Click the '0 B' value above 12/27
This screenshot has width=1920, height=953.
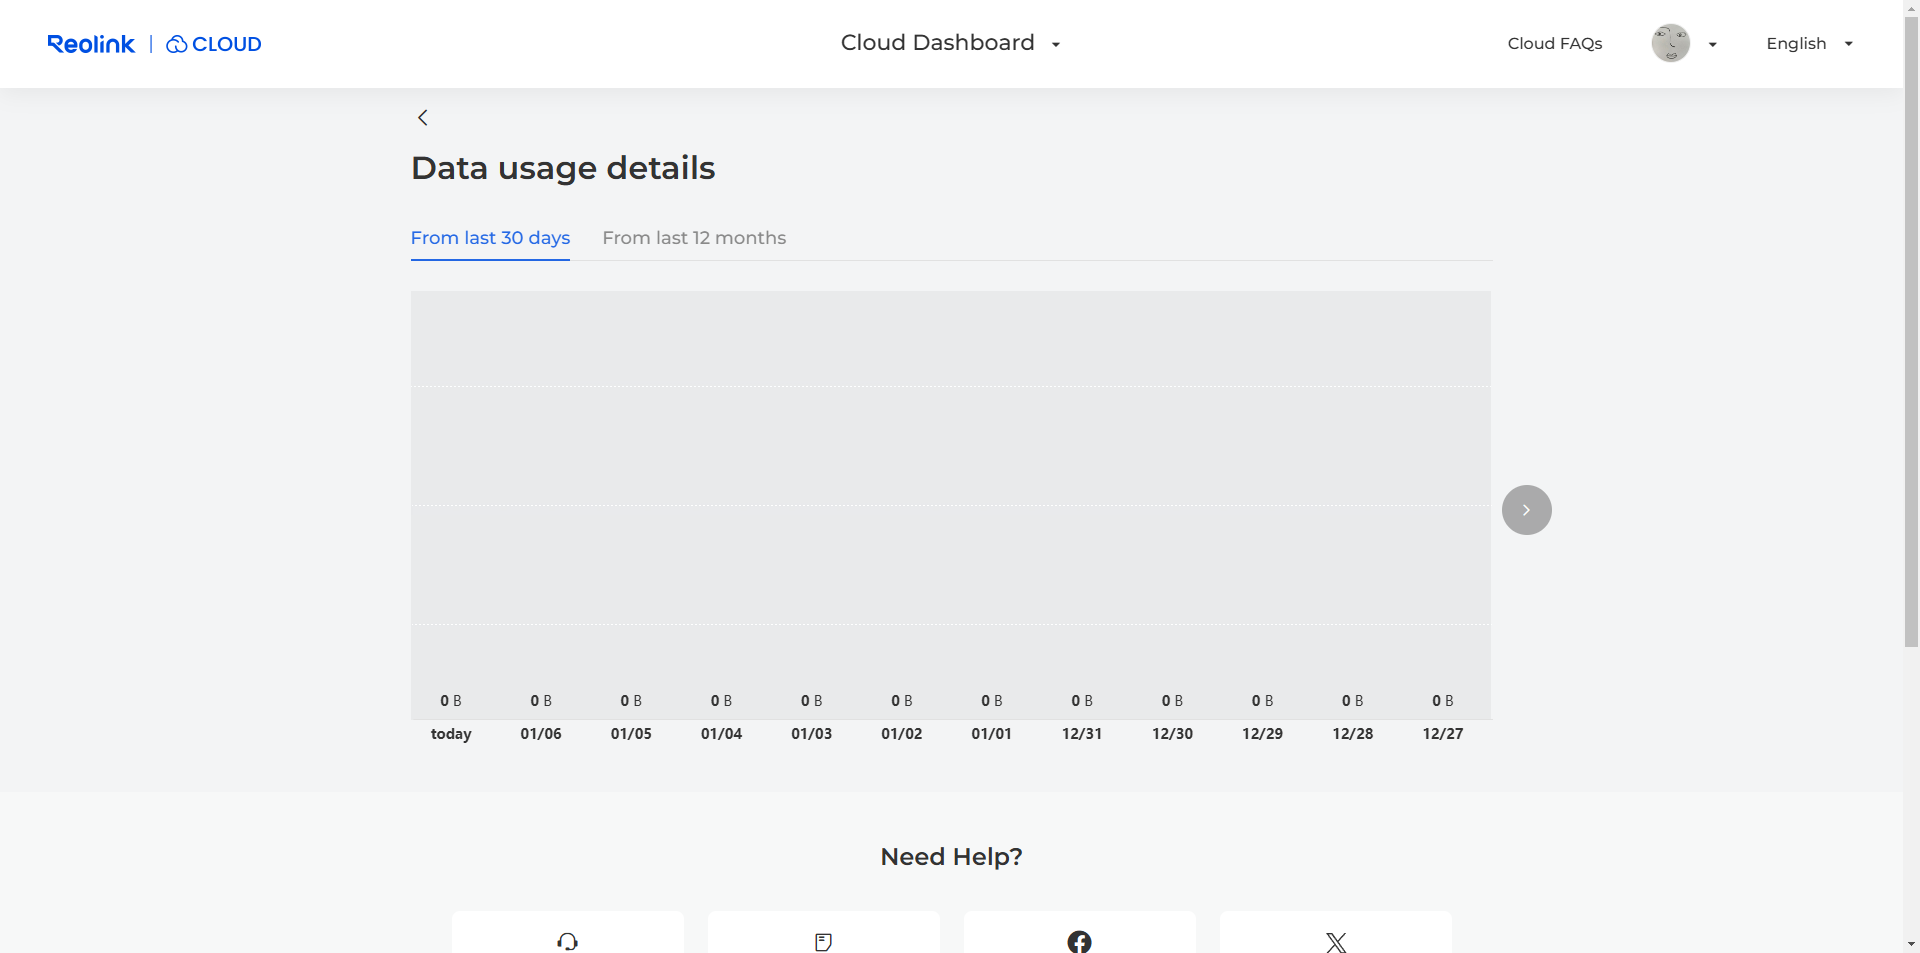1443,701
